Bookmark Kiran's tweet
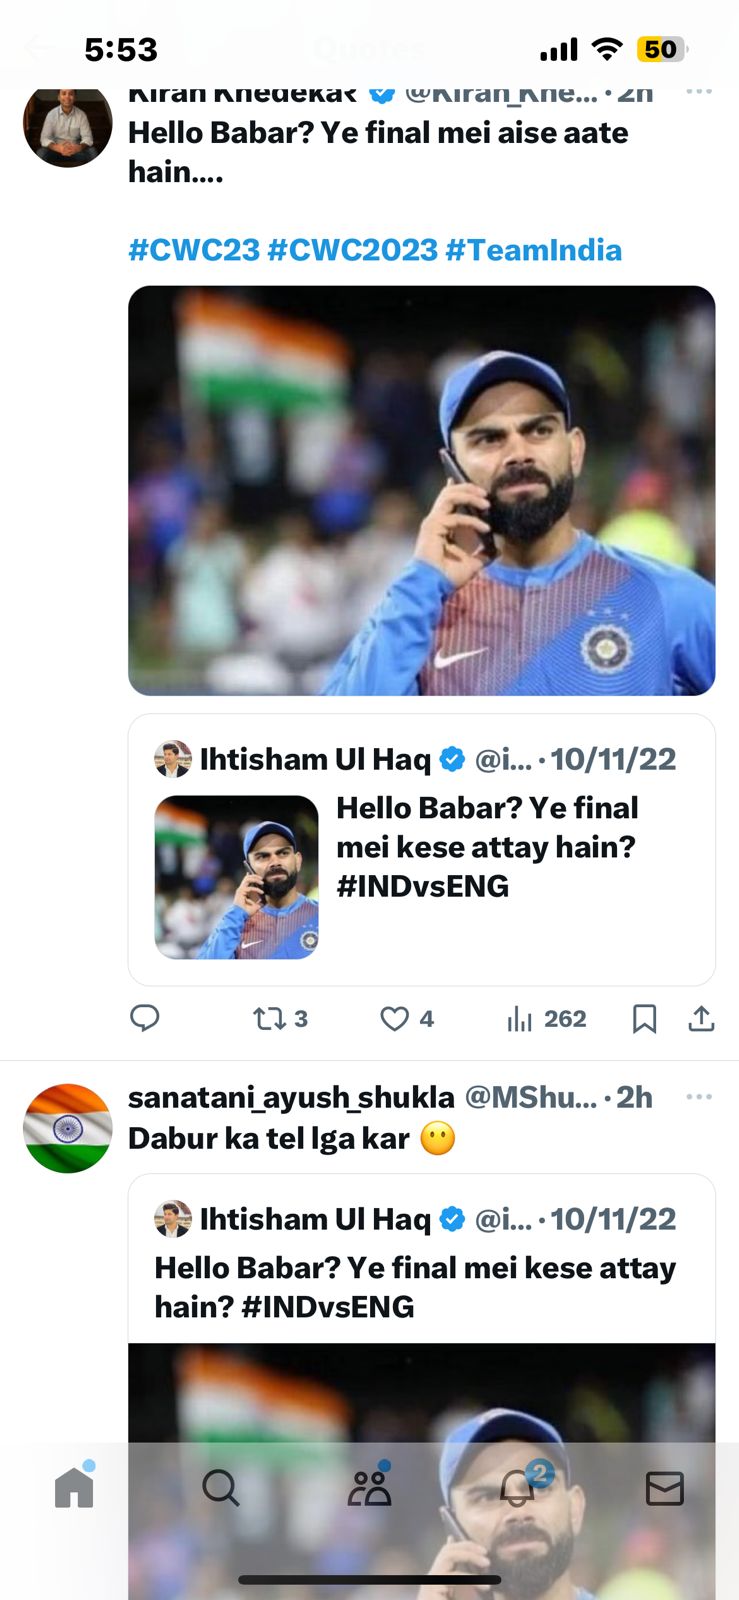Screen dimensions: 739x1600 645,1018
